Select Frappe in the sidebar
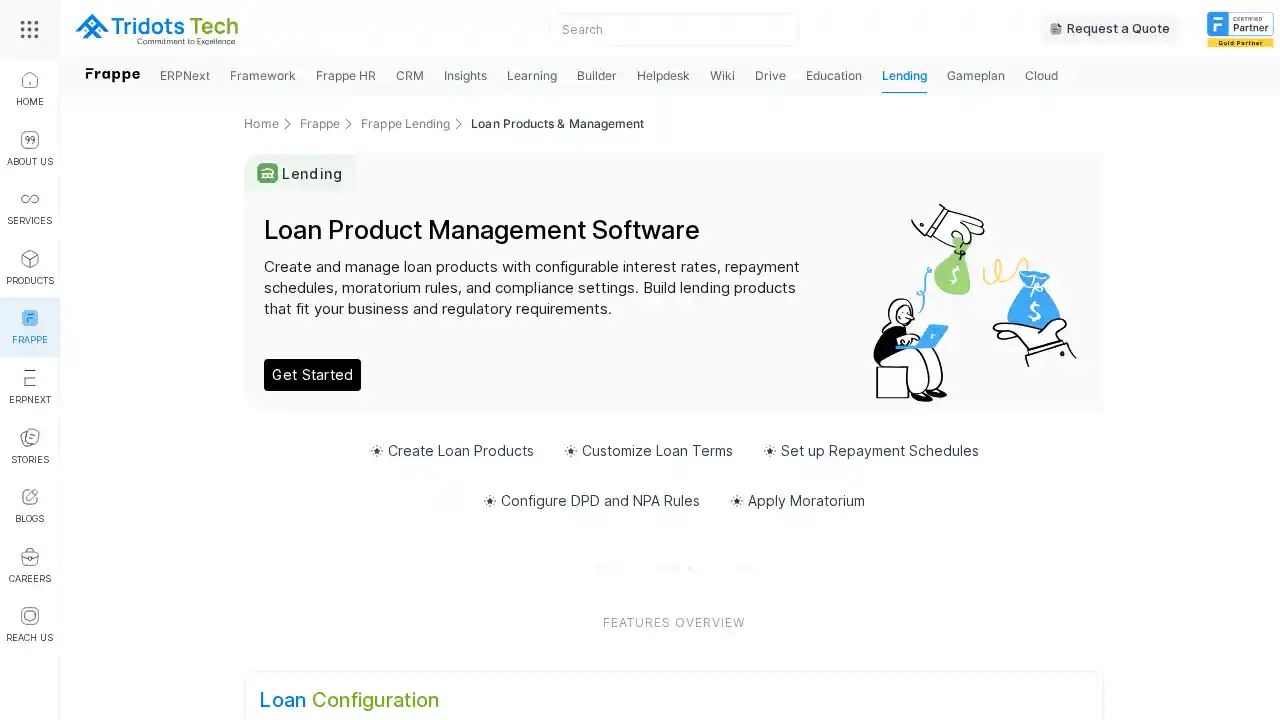This screenshot has height=720, width=1280. tap(30, 327)
